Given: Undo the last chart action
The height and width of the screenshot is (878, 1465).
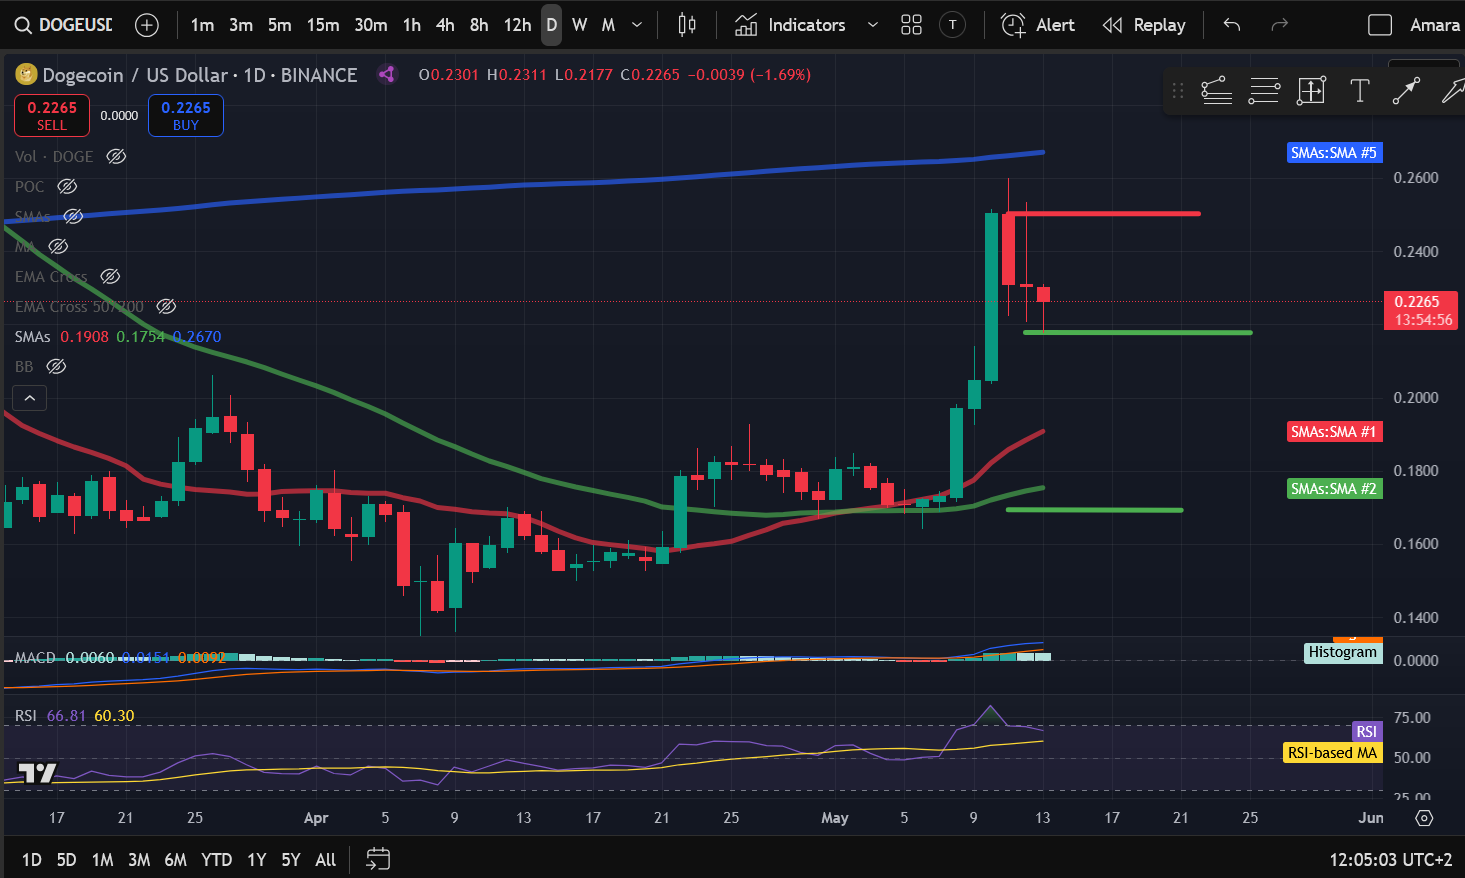Looking at the screenshot, I should point(1232,25).
